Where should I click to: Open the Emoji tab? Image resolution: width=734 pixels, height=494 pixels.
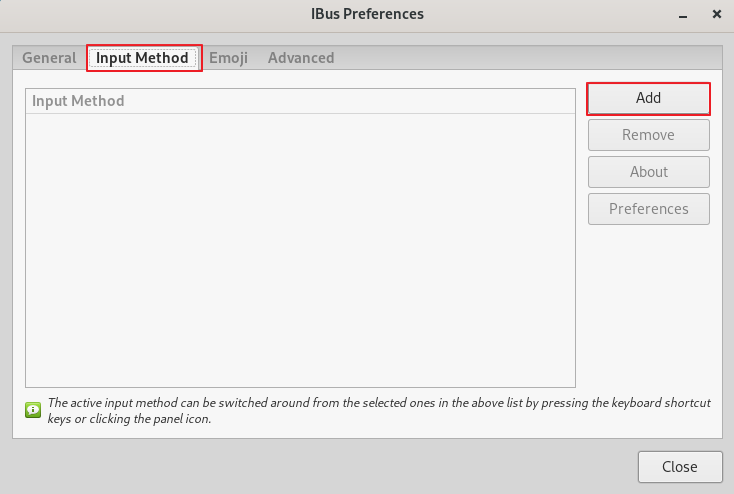pyautogui.click(x=228, y=58)
